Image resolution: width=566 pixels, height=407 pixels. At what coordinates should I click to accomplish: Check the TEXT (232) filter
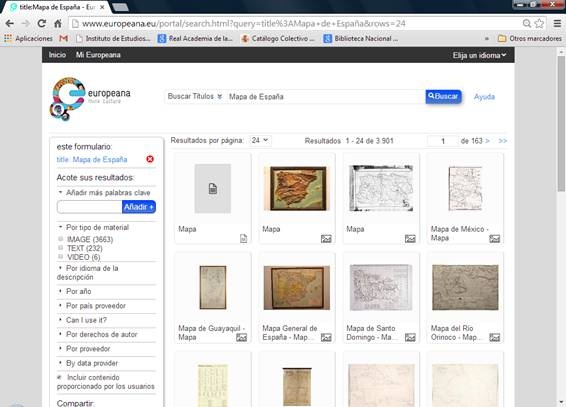pyautogui.click(x=60, y=248)
